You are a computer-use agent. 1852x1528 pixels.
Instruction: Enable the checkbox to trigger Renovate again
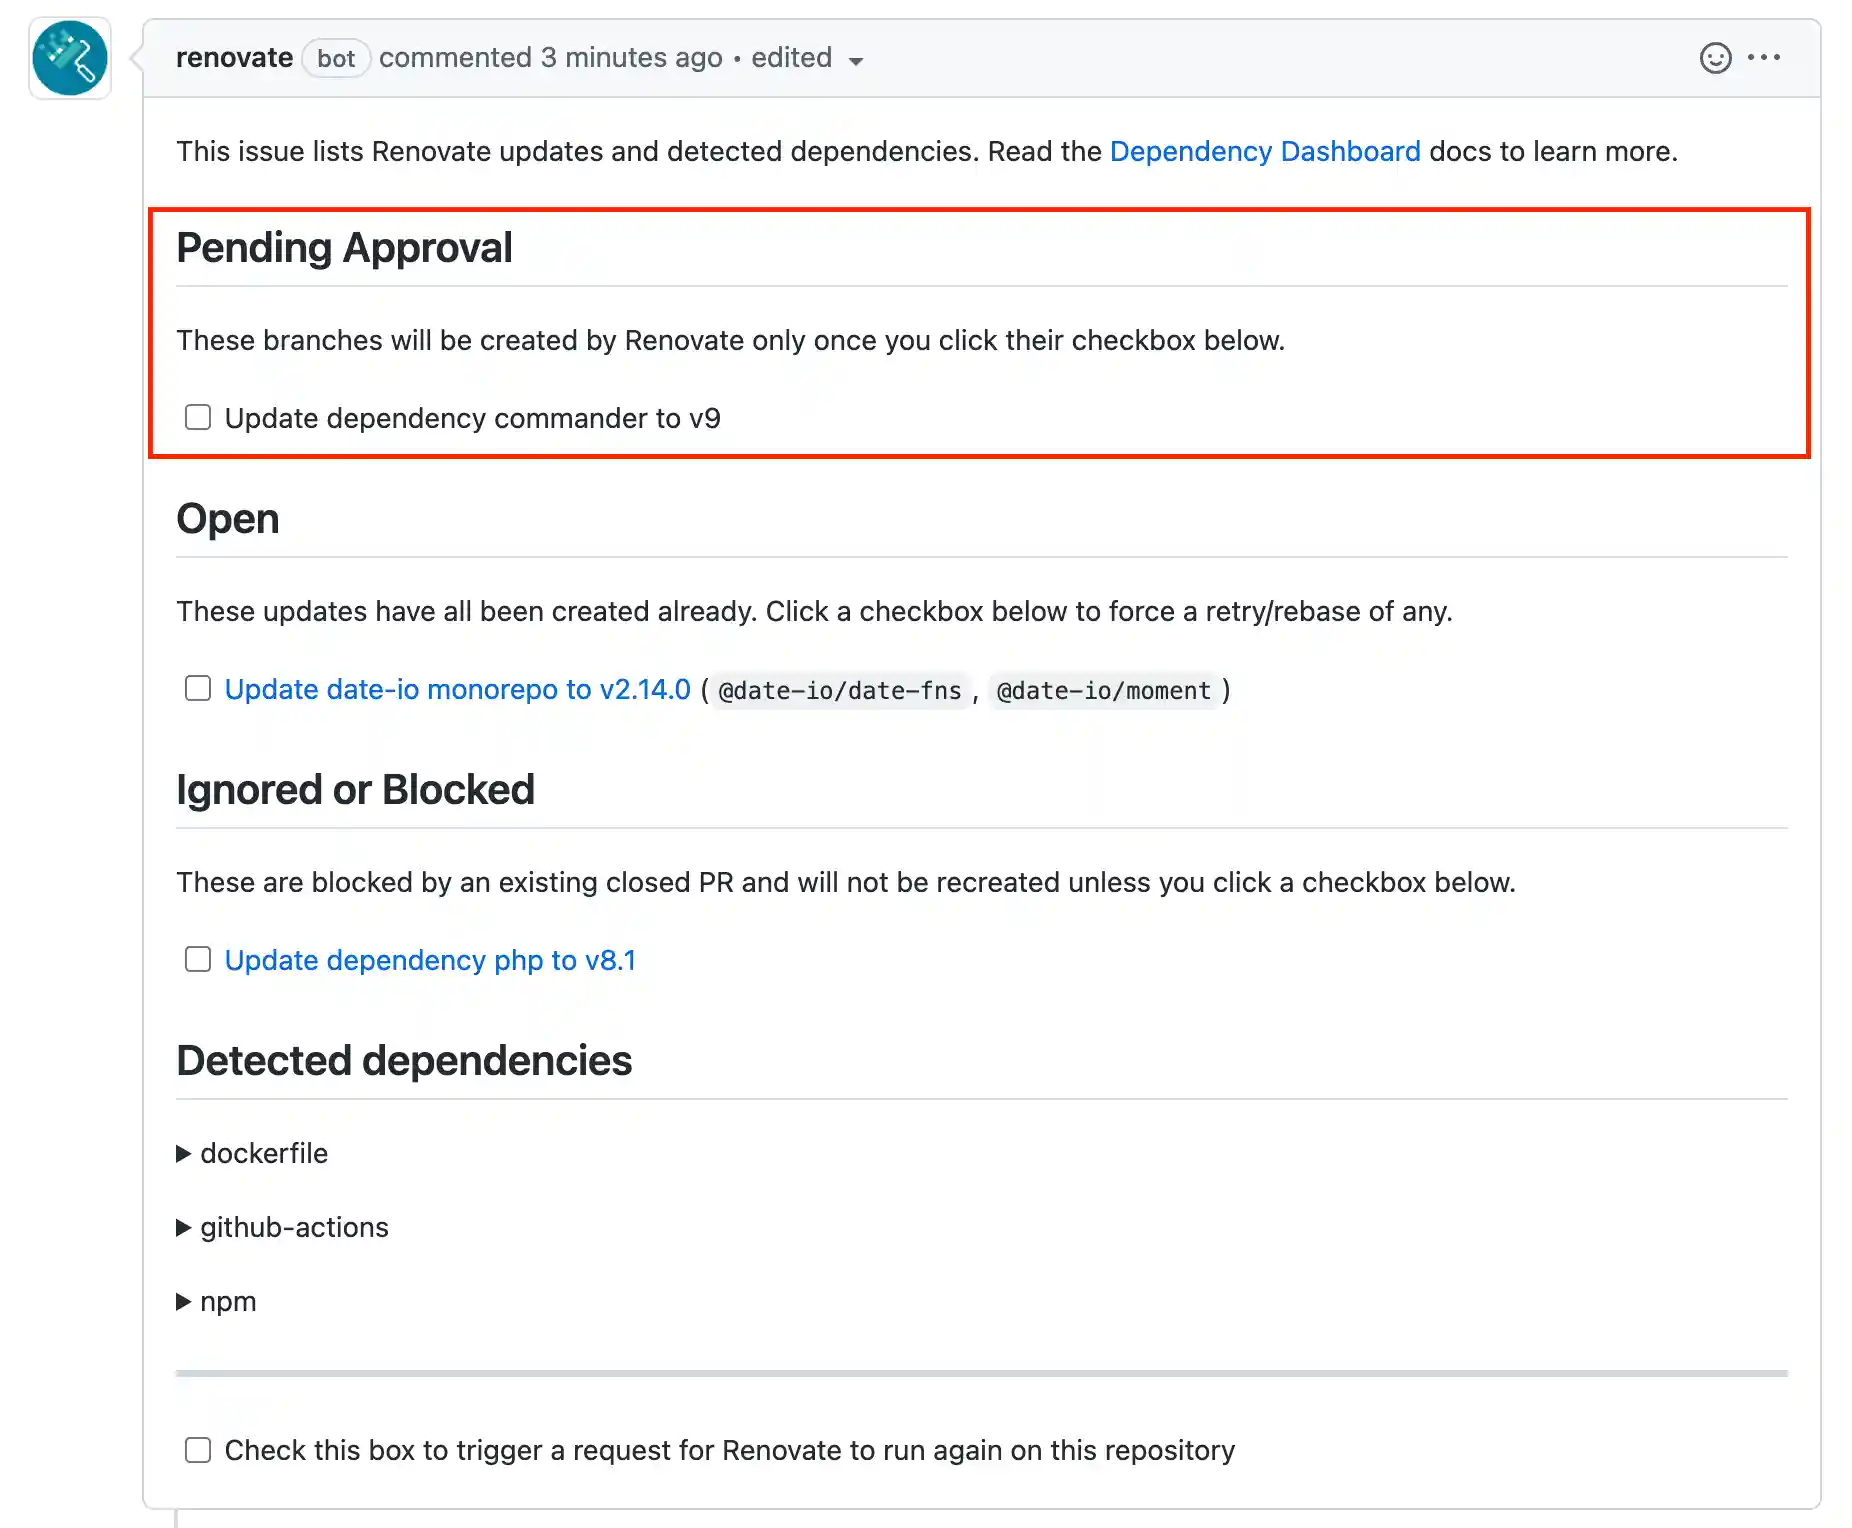pyautogui.click(x=197, y=1449)
